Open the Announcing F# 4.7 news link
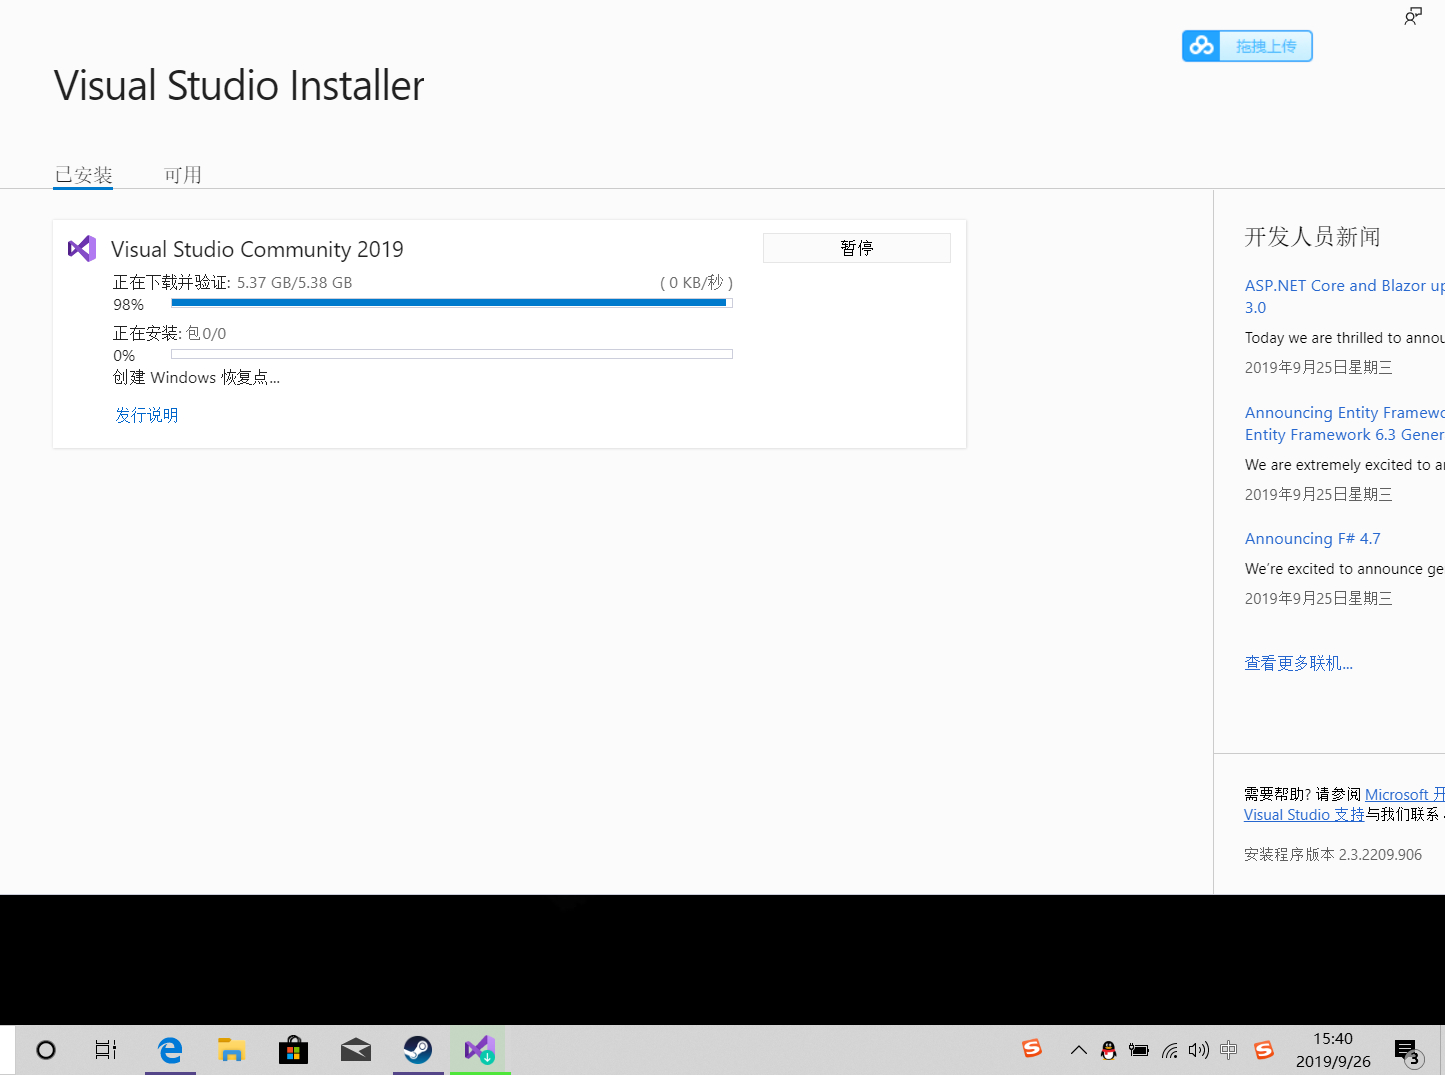The height and width of the screenshot is (1075, 1445). click(1313, 538)
